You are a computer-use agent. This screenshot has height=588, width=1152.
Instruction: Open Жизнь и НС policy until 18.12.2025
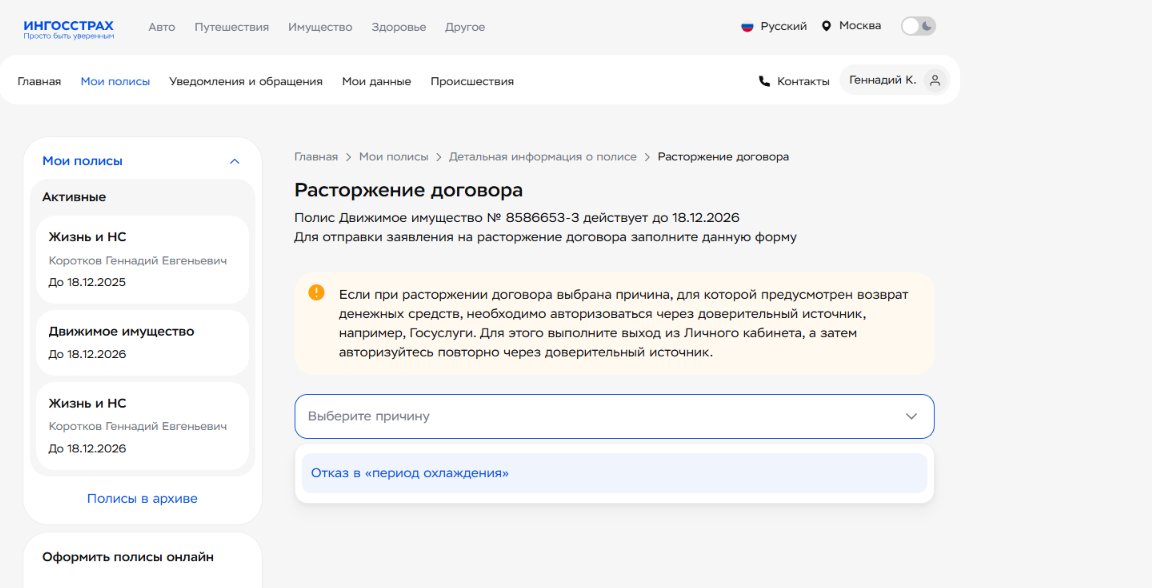click(142, 259)
